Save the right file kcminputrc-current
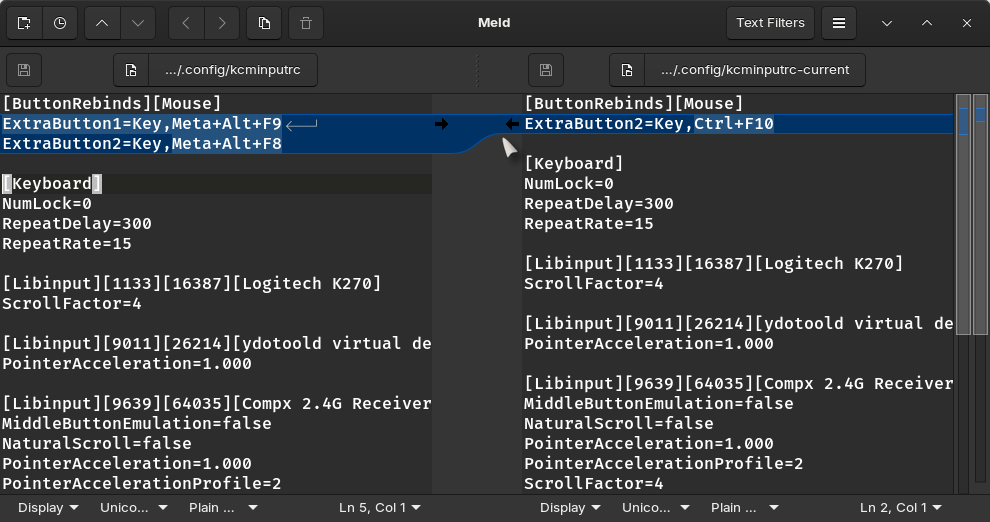The width and height of the screenshot is (990, 522). [545, 70]
